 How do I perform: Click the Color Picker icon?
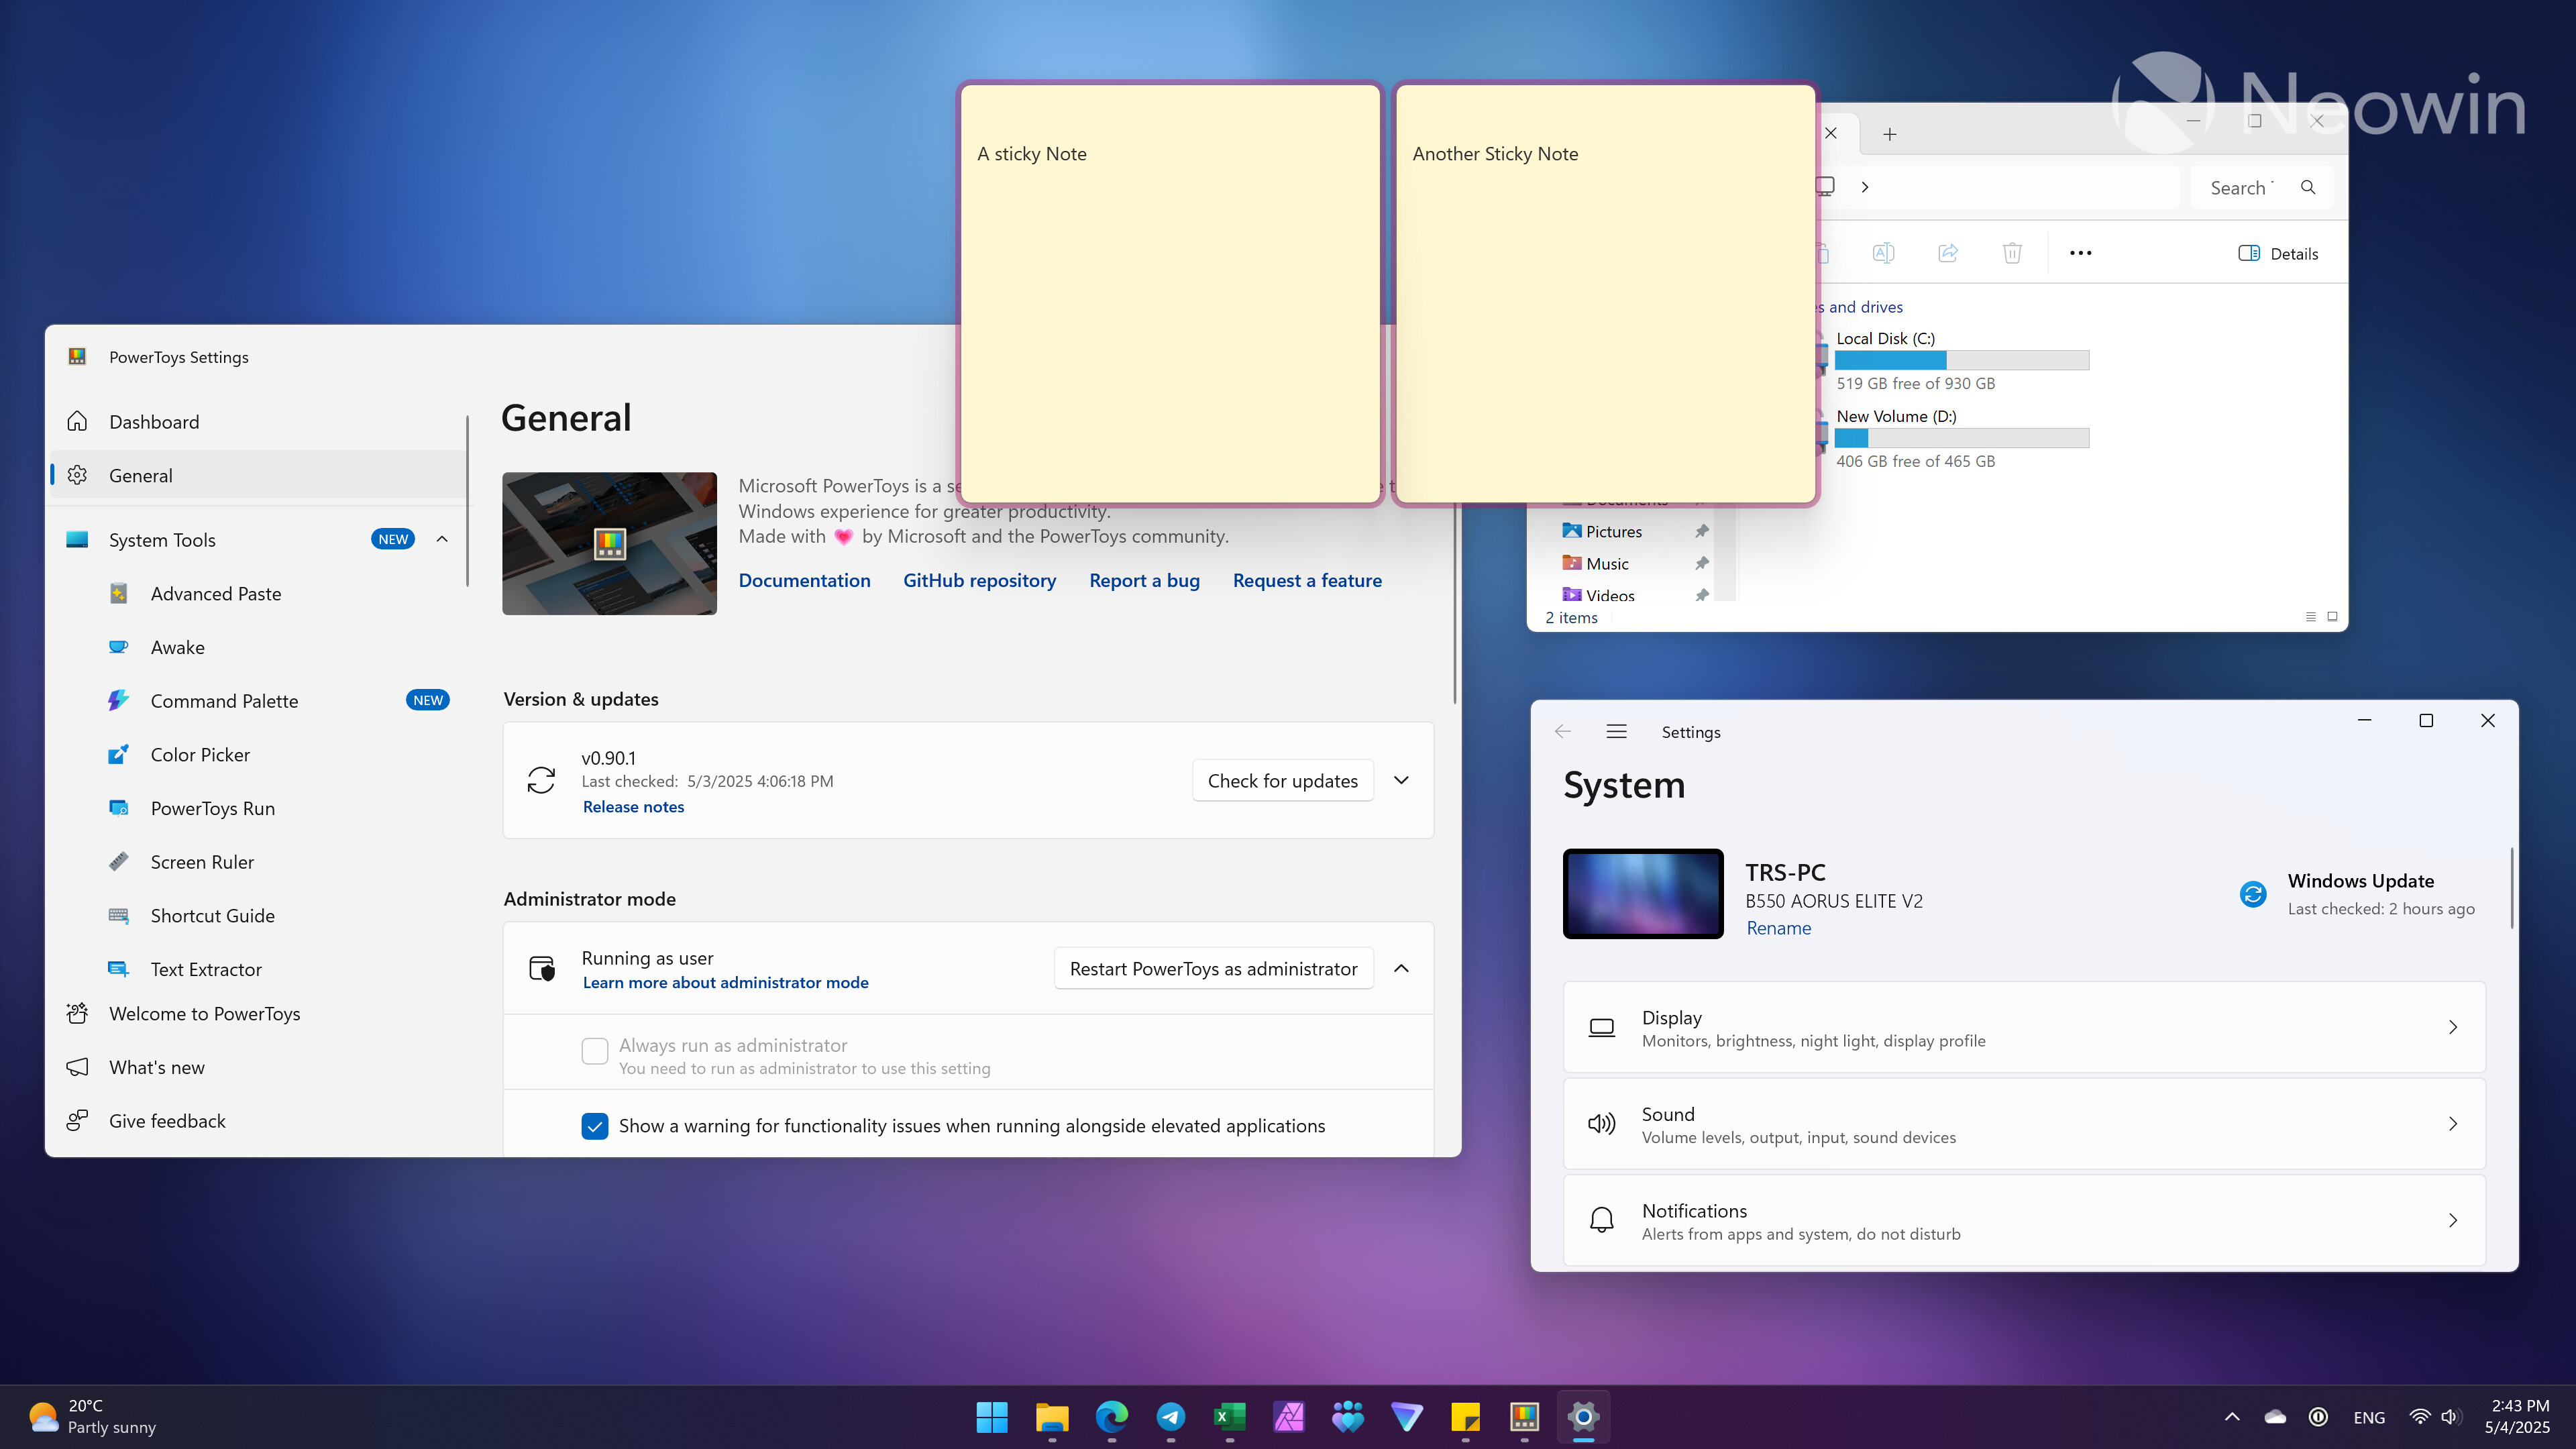tap(118, 754)
